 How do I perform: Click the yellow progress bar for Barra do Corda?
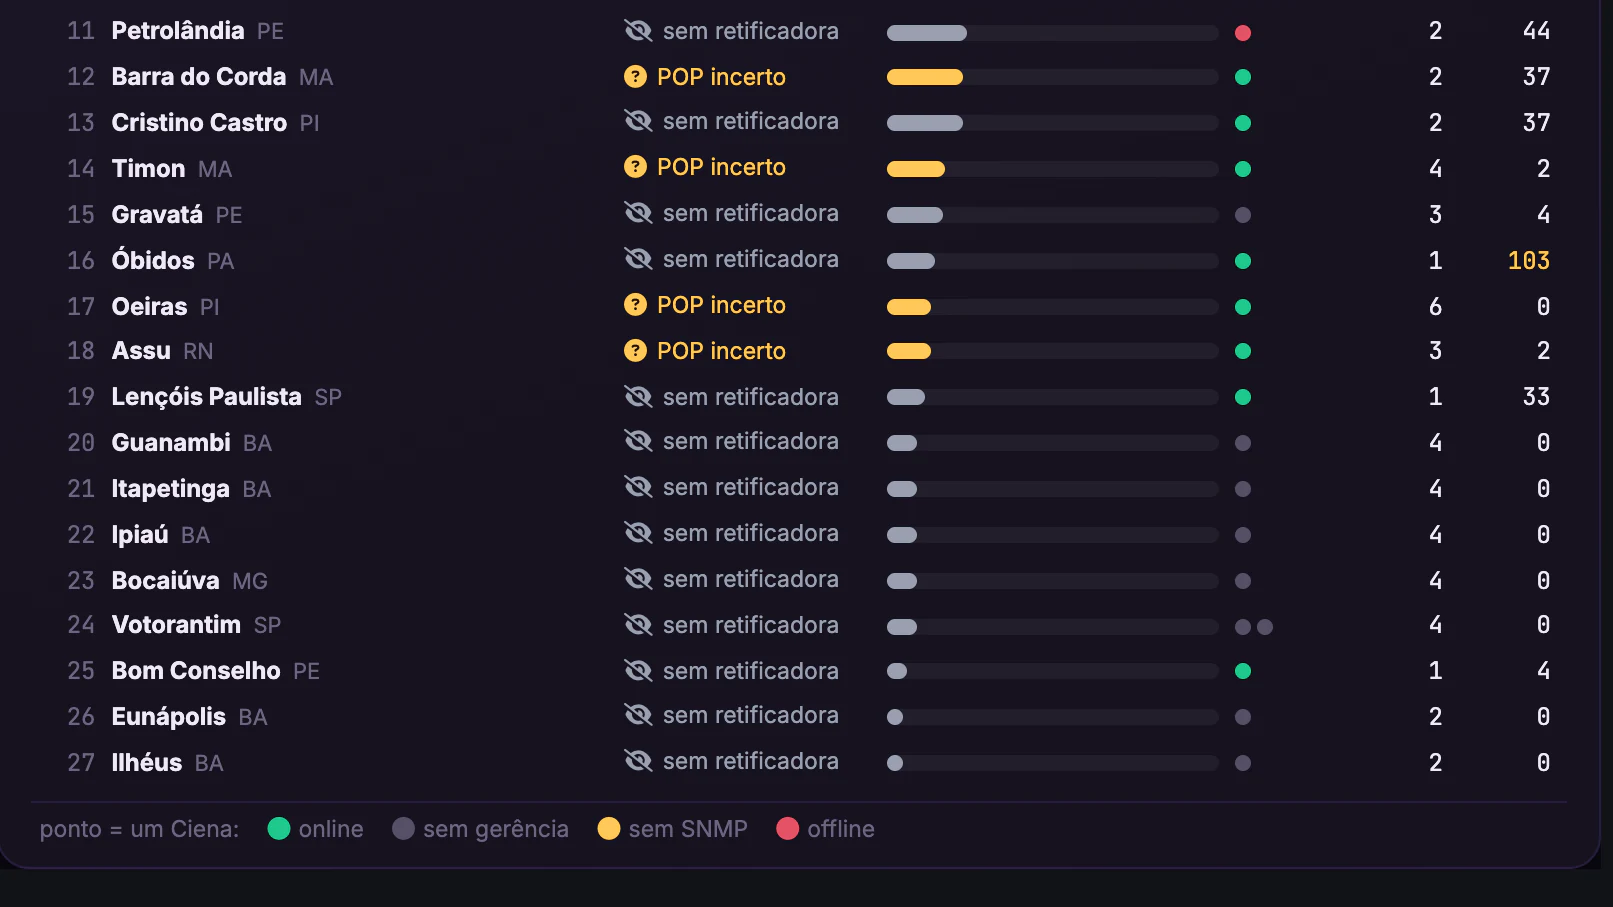coord(925,77)
